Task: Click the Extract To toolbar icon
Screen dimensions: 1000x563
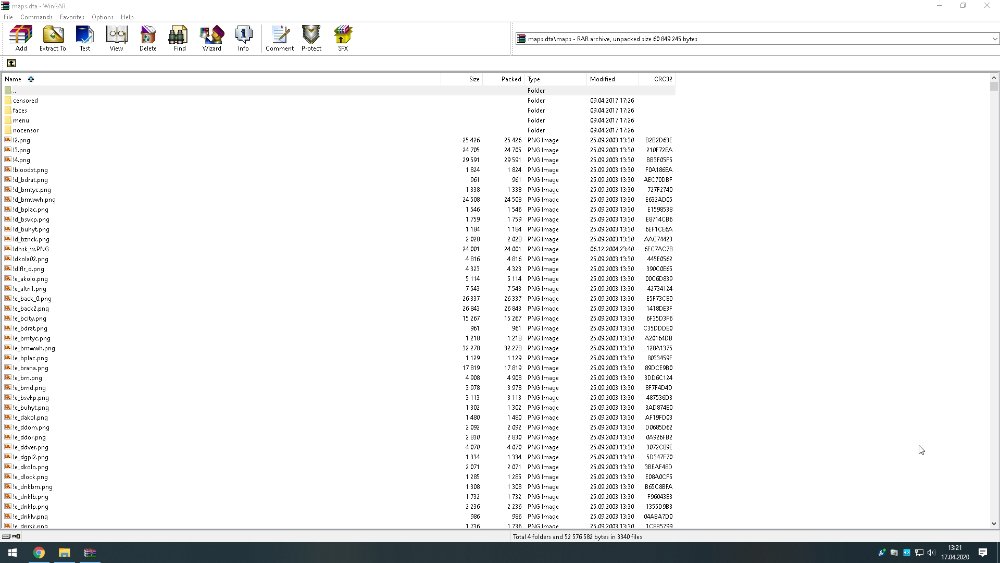Action: click(x=52, y=38)
